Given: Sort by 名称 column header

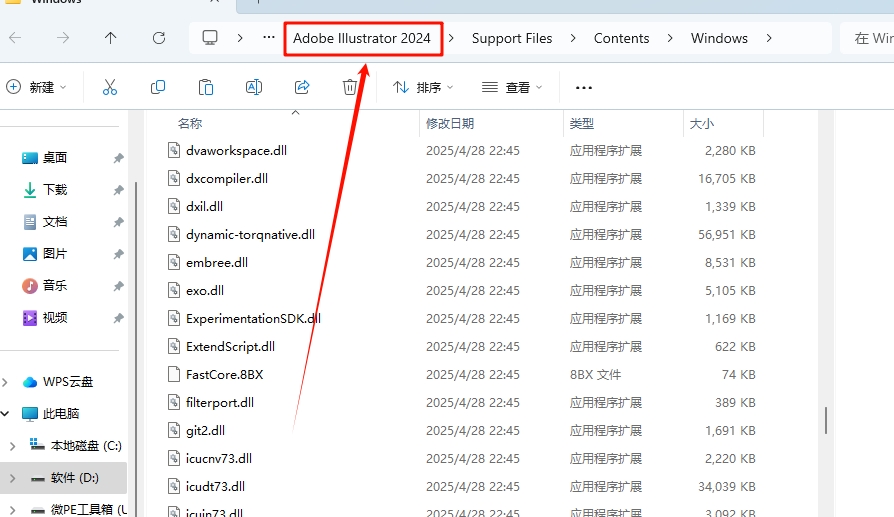Looking at the screenshot, I should 190,124.
